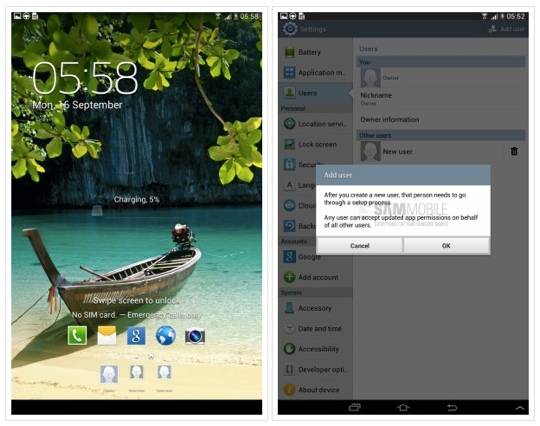Open the Phone app on lock screen

tap(77, 335)
